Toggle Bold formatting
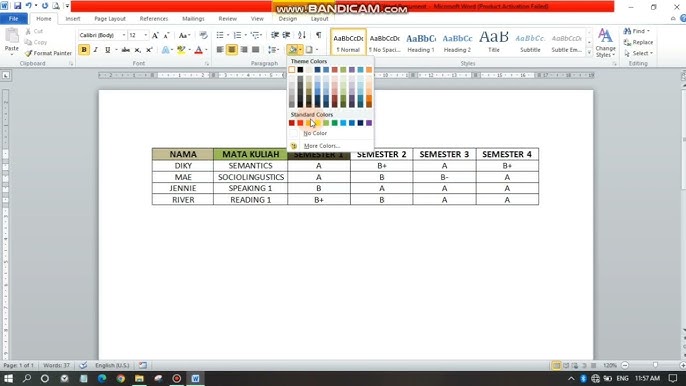 click(84, 50)
